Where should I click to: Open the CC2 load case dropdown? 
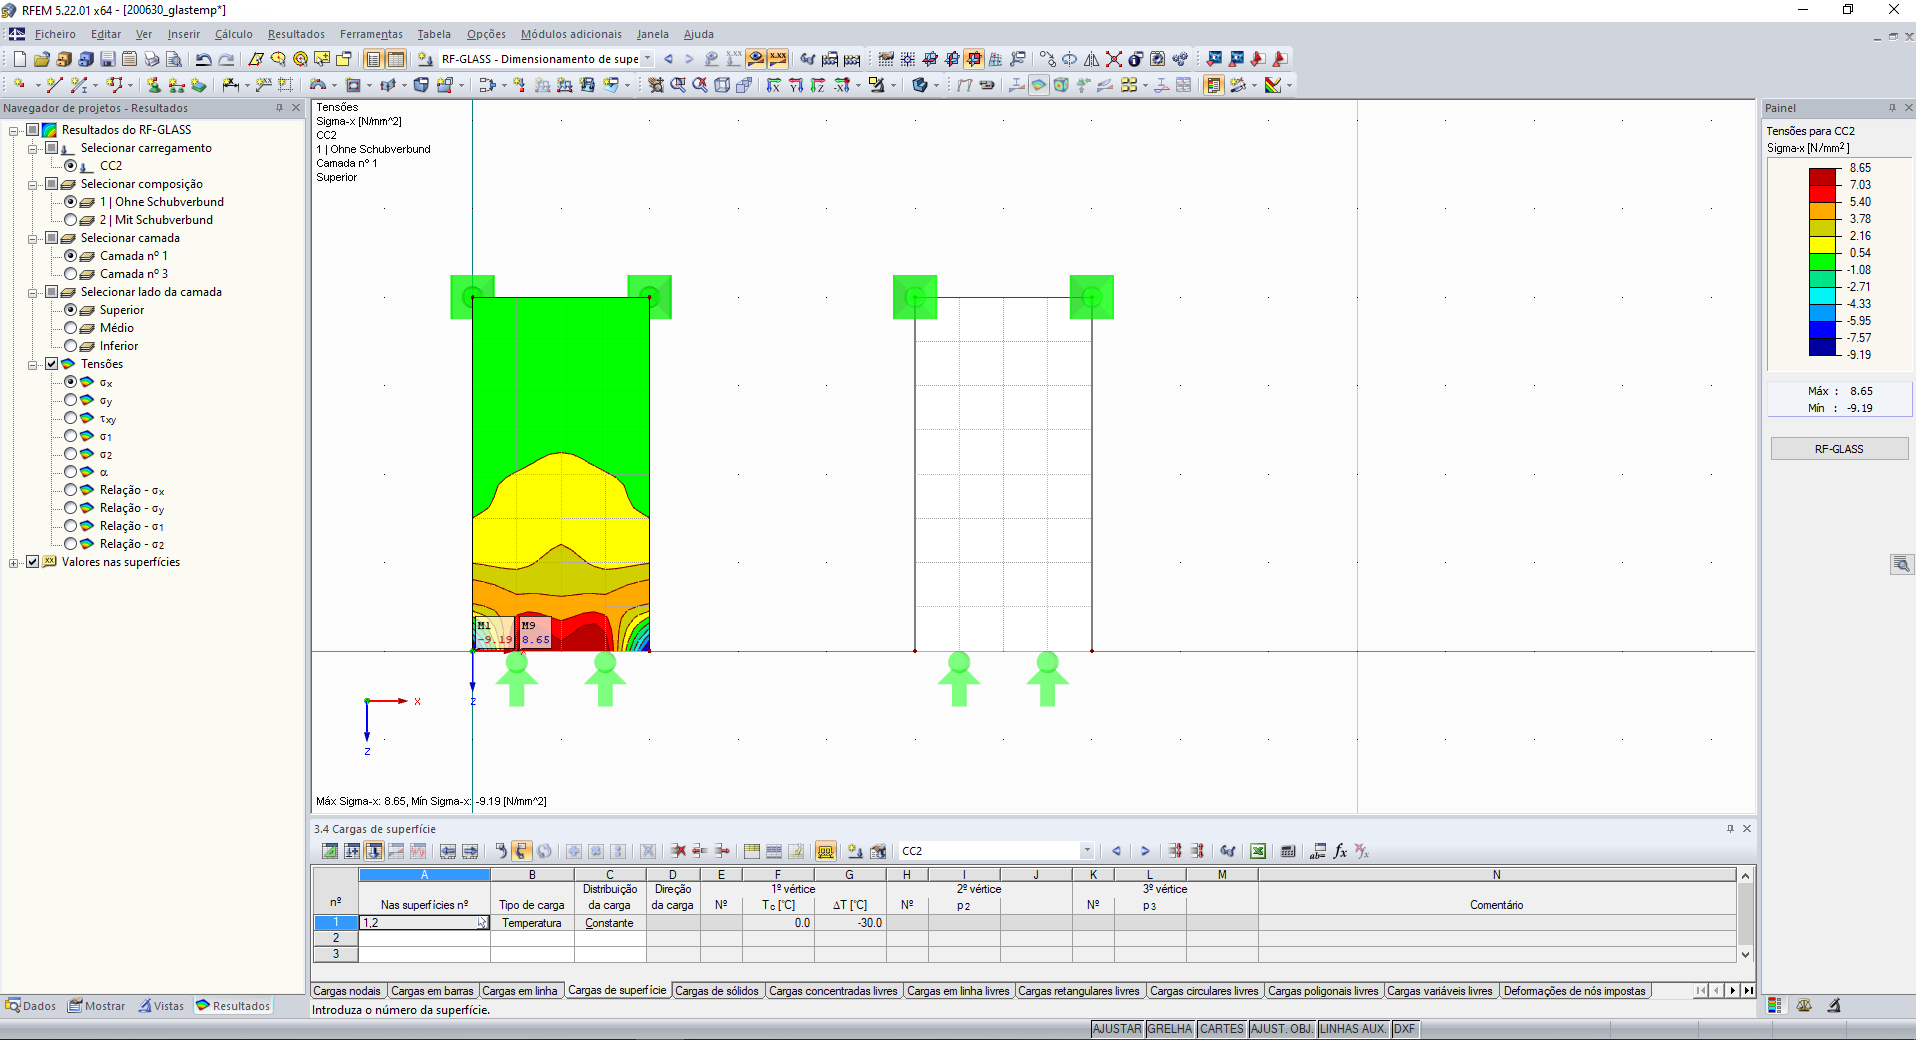[x=1087, y=851]
